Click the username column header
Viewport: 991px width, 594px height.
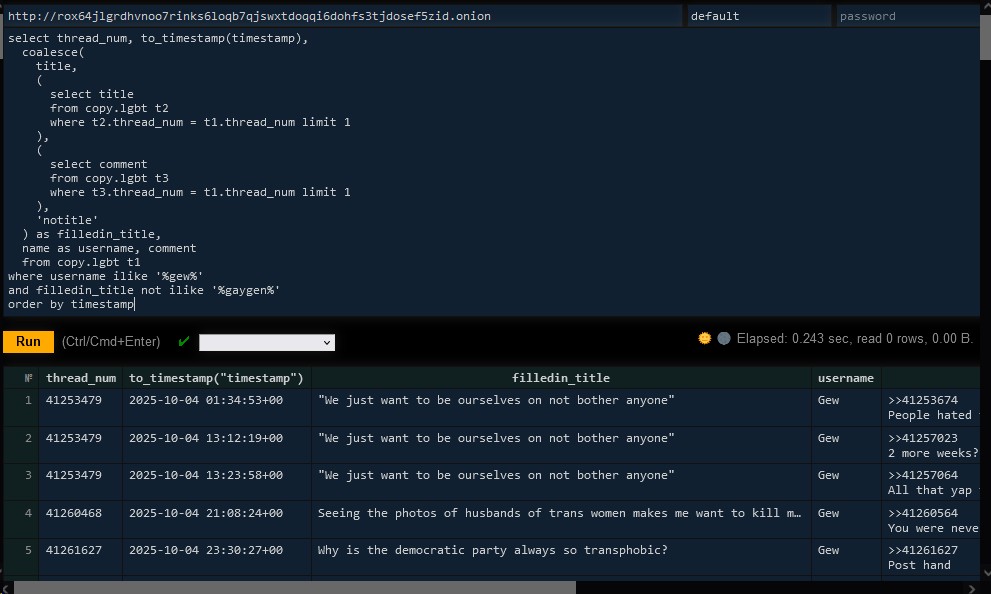[x=846, y=379]
